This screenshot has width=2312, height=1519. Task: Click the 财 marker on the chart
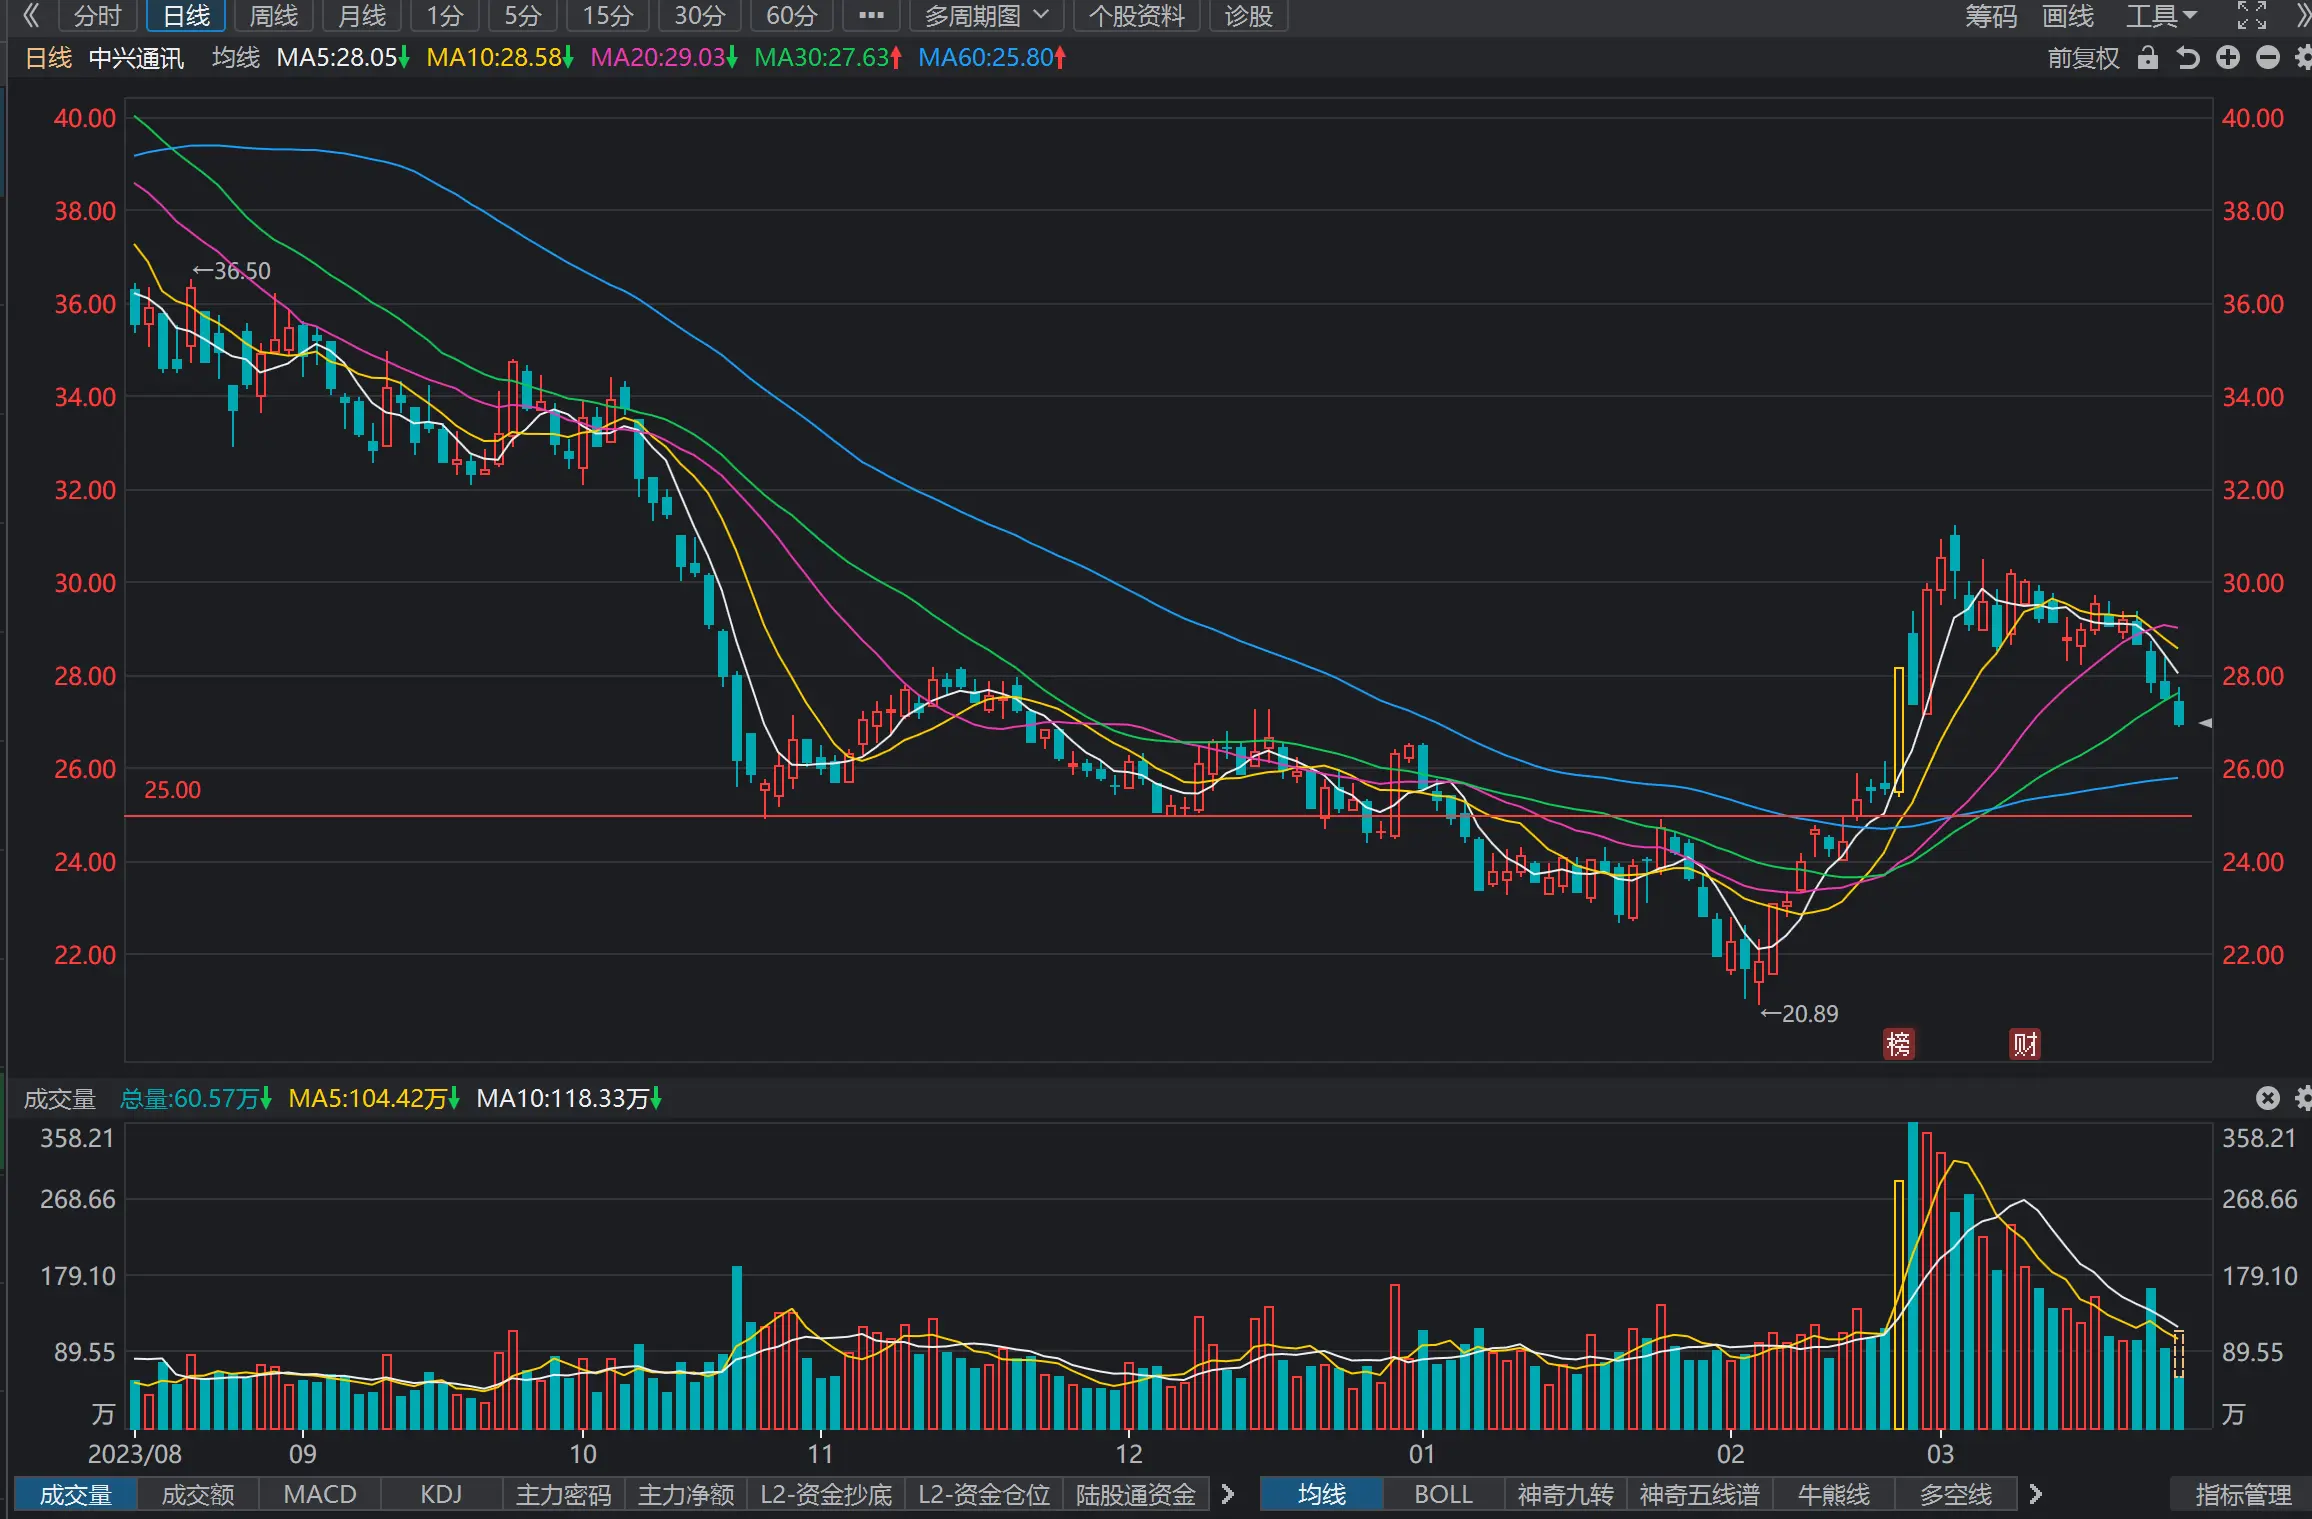point(2025,1044)
